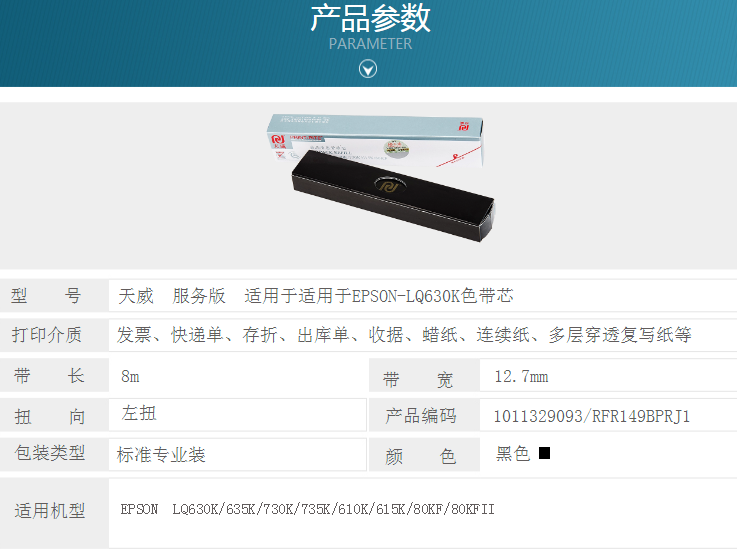Select the EPSON LQ630K compatible models text
Viewport: 737px width, 551px height.
[x=307, y=509]
